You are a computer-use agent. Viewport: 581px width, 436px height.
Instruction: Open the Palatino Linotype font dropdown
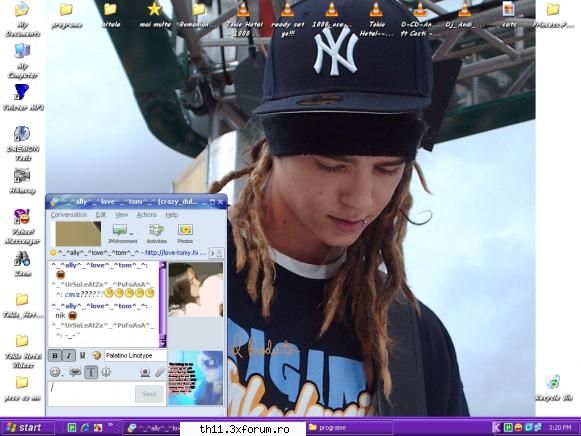(x=136, y=355)
